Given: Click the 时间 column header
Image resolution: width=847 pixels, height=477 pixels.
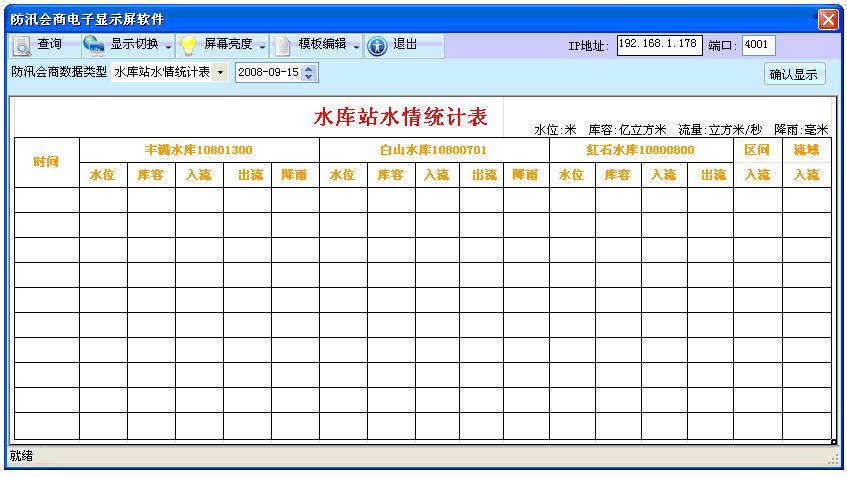Looking at the screenshot, I should (46, 162).
